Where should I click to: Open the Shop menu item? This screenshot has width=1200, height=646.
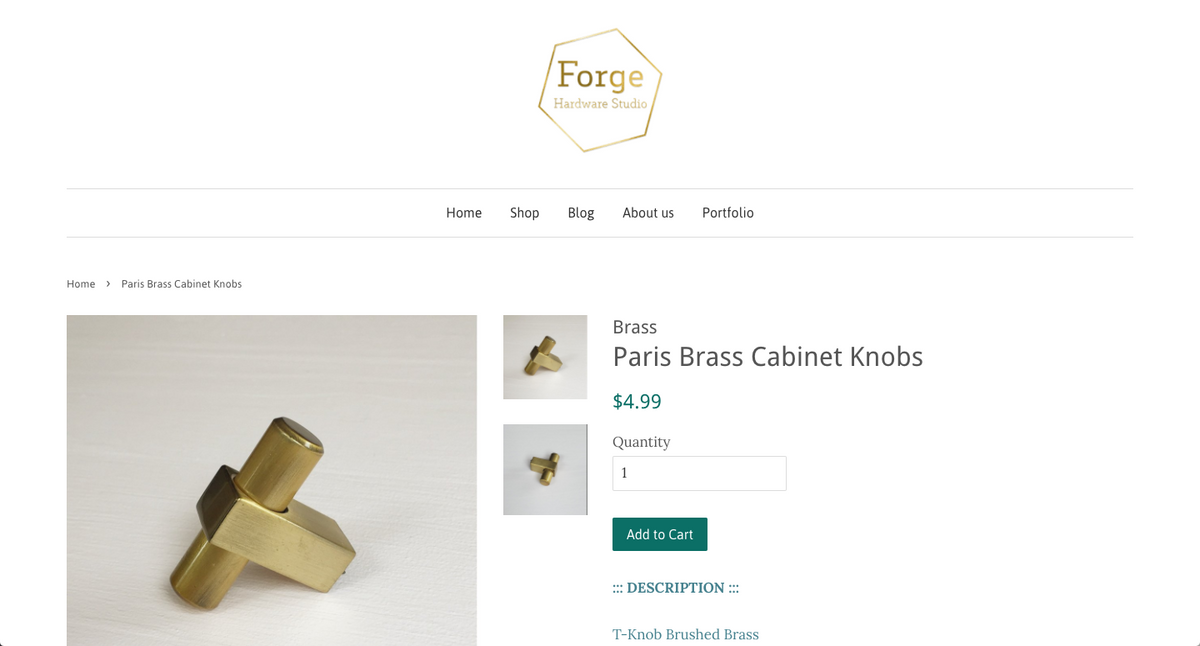click(x=524, y=212)
